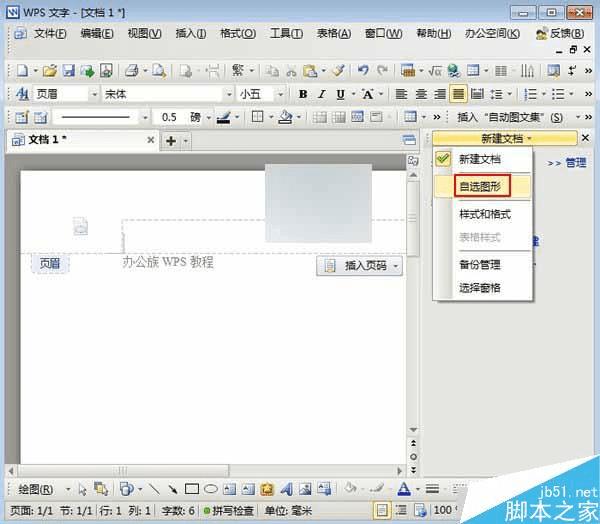
Task: Open the shading fill bucket color
Action: 285,117
